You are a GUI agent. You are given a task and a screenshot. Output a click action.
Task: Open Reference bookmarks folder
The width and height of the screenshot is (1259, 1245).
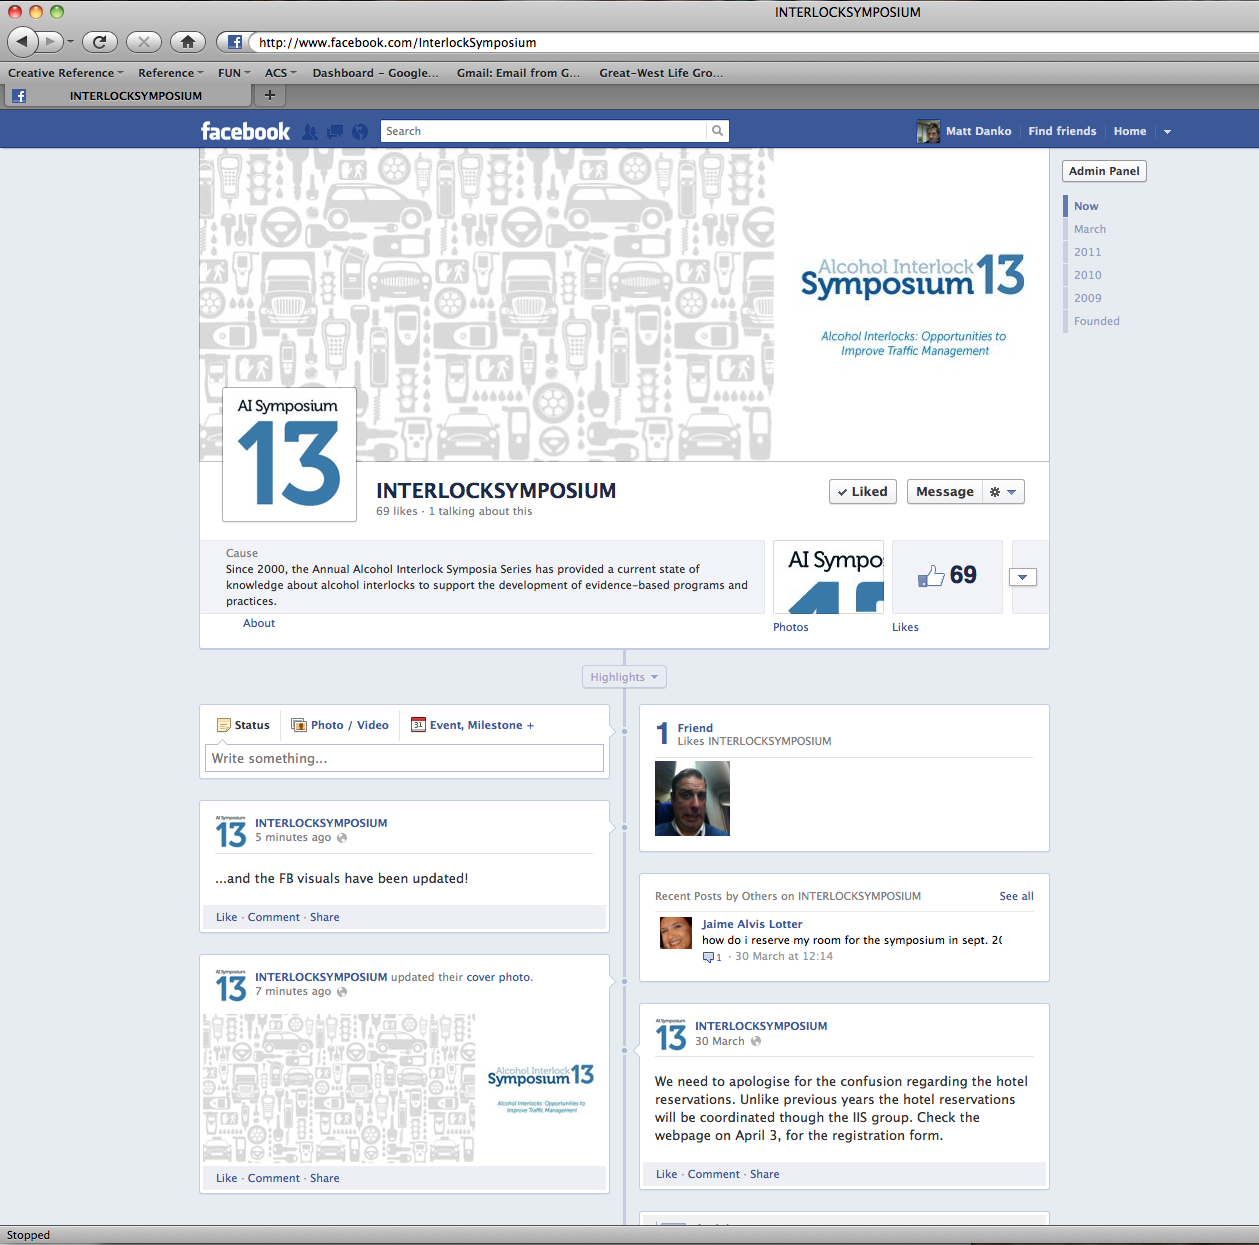(x=170, y=73)
